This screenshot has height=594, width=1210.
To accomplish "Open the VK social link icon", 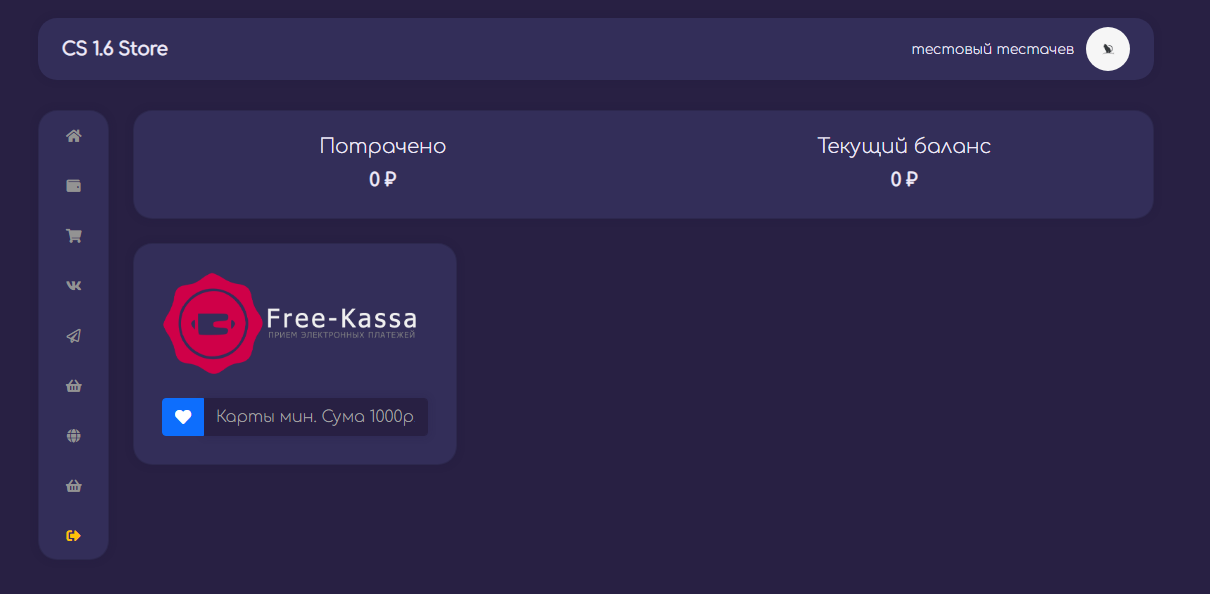I will point(73,286).
